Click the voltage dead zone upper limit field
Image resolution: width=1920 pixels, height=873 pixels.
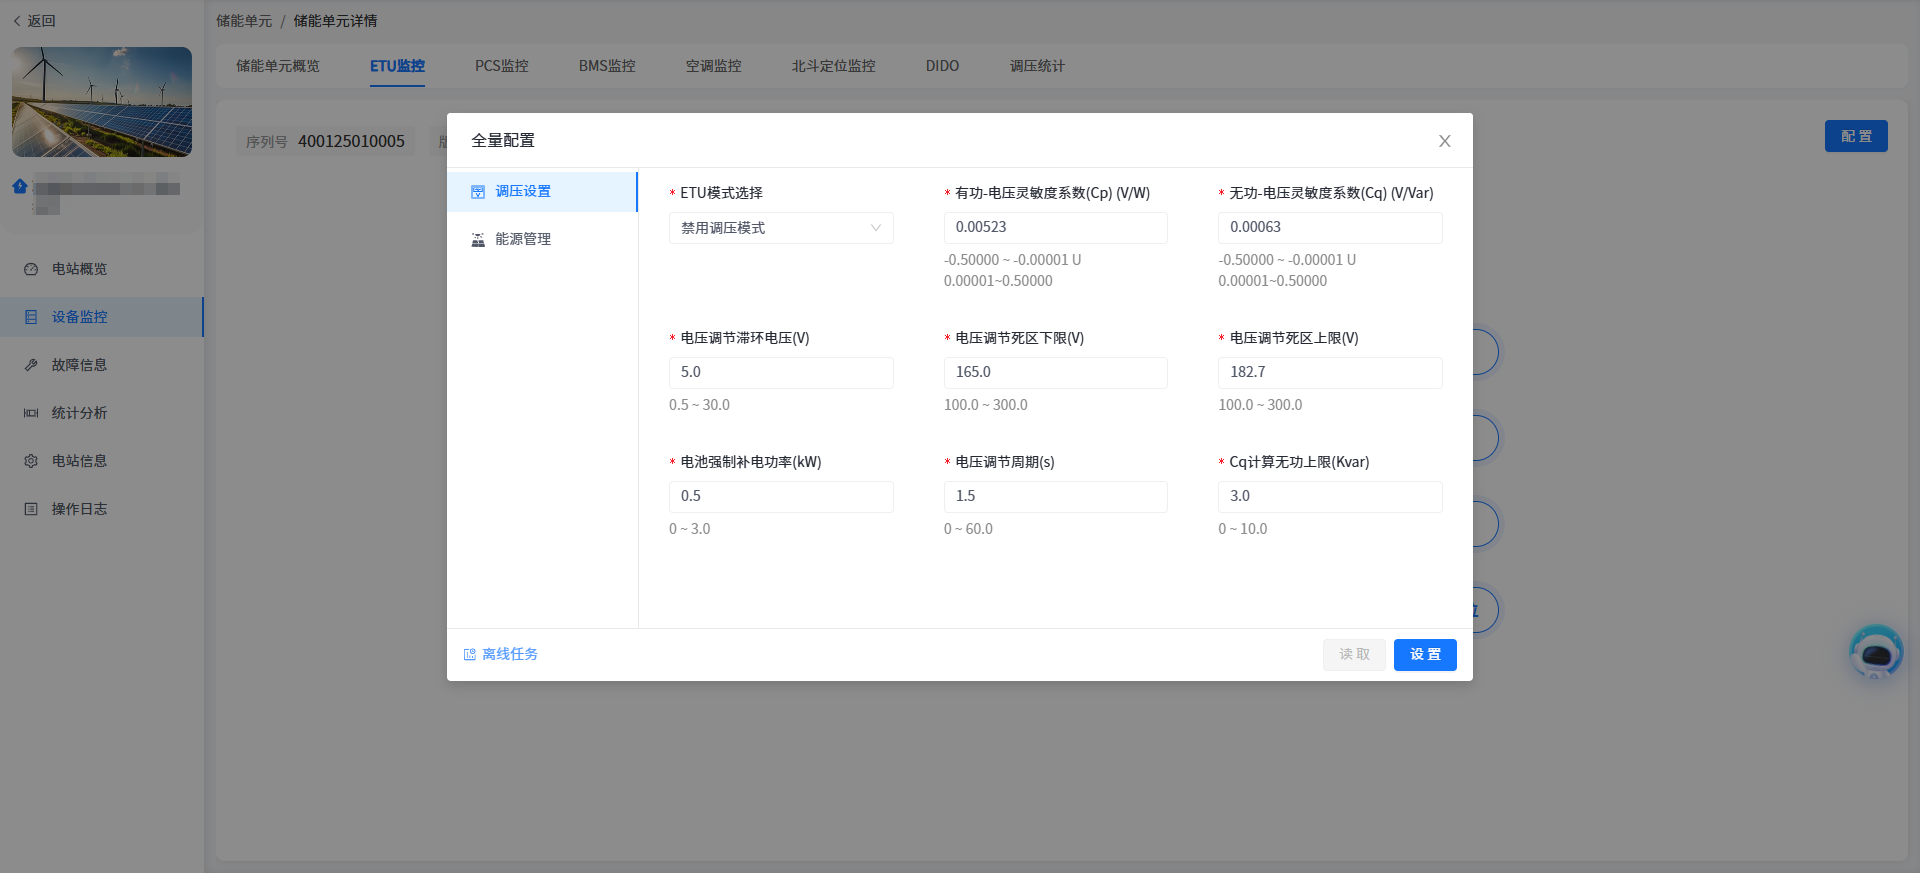click(x=1329, y=372)
